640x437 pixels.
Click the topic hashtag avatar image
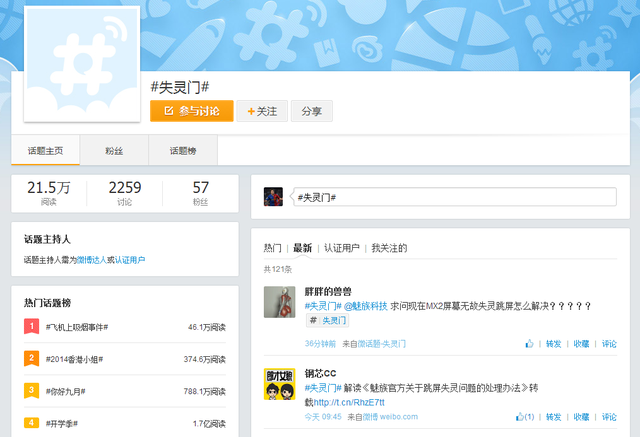(x=82, y=64)
